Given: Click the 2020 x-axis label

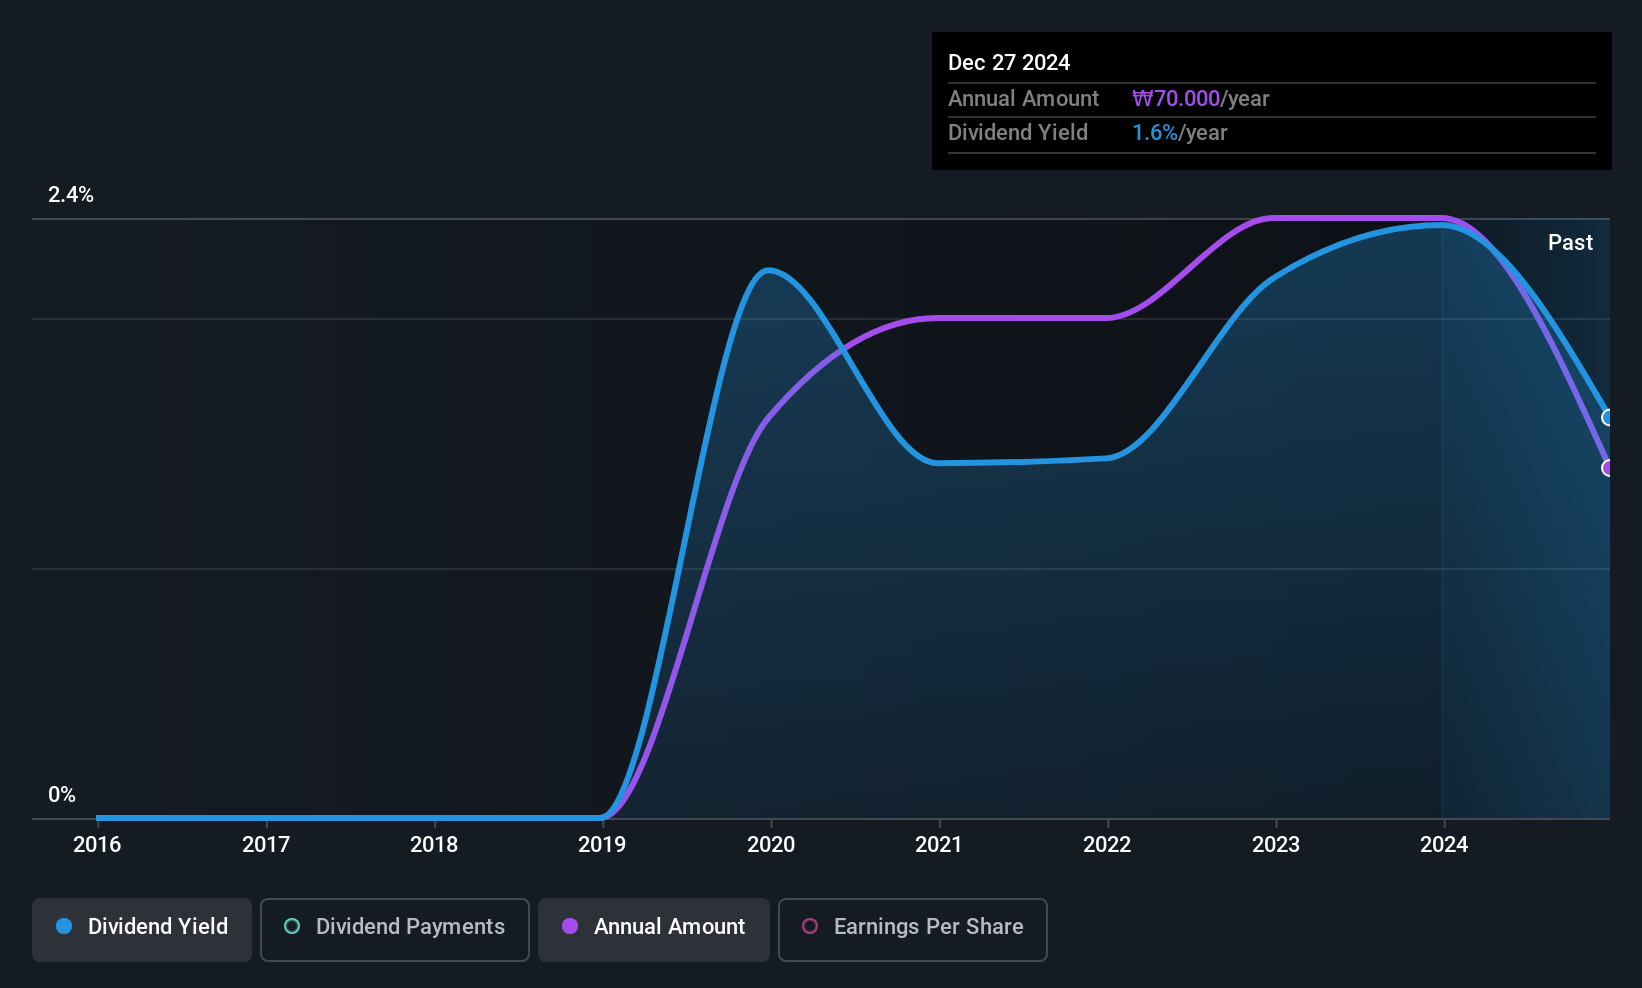Looking at the screenshot, I should (x=771, y=844).
